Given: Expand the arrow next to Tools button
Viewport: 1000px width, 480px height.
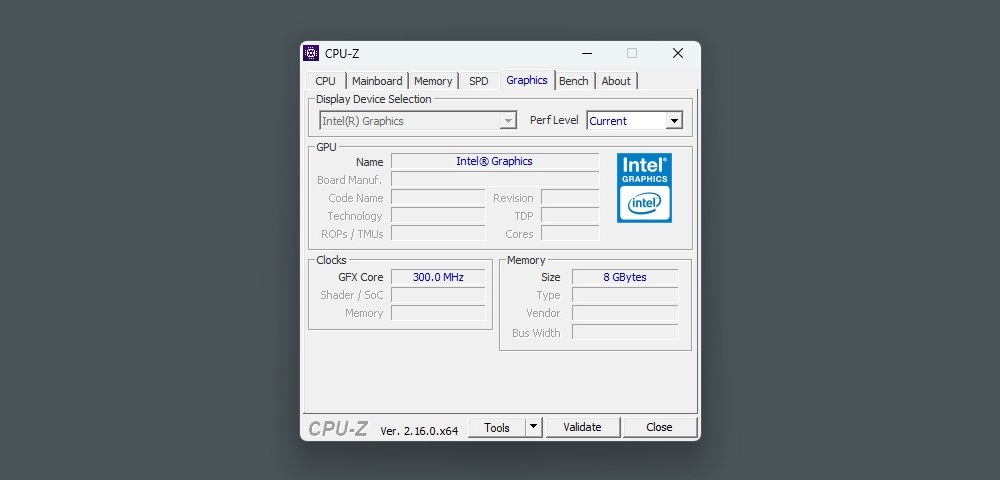Looking at the screenshot, I should (x=533, y=427).
